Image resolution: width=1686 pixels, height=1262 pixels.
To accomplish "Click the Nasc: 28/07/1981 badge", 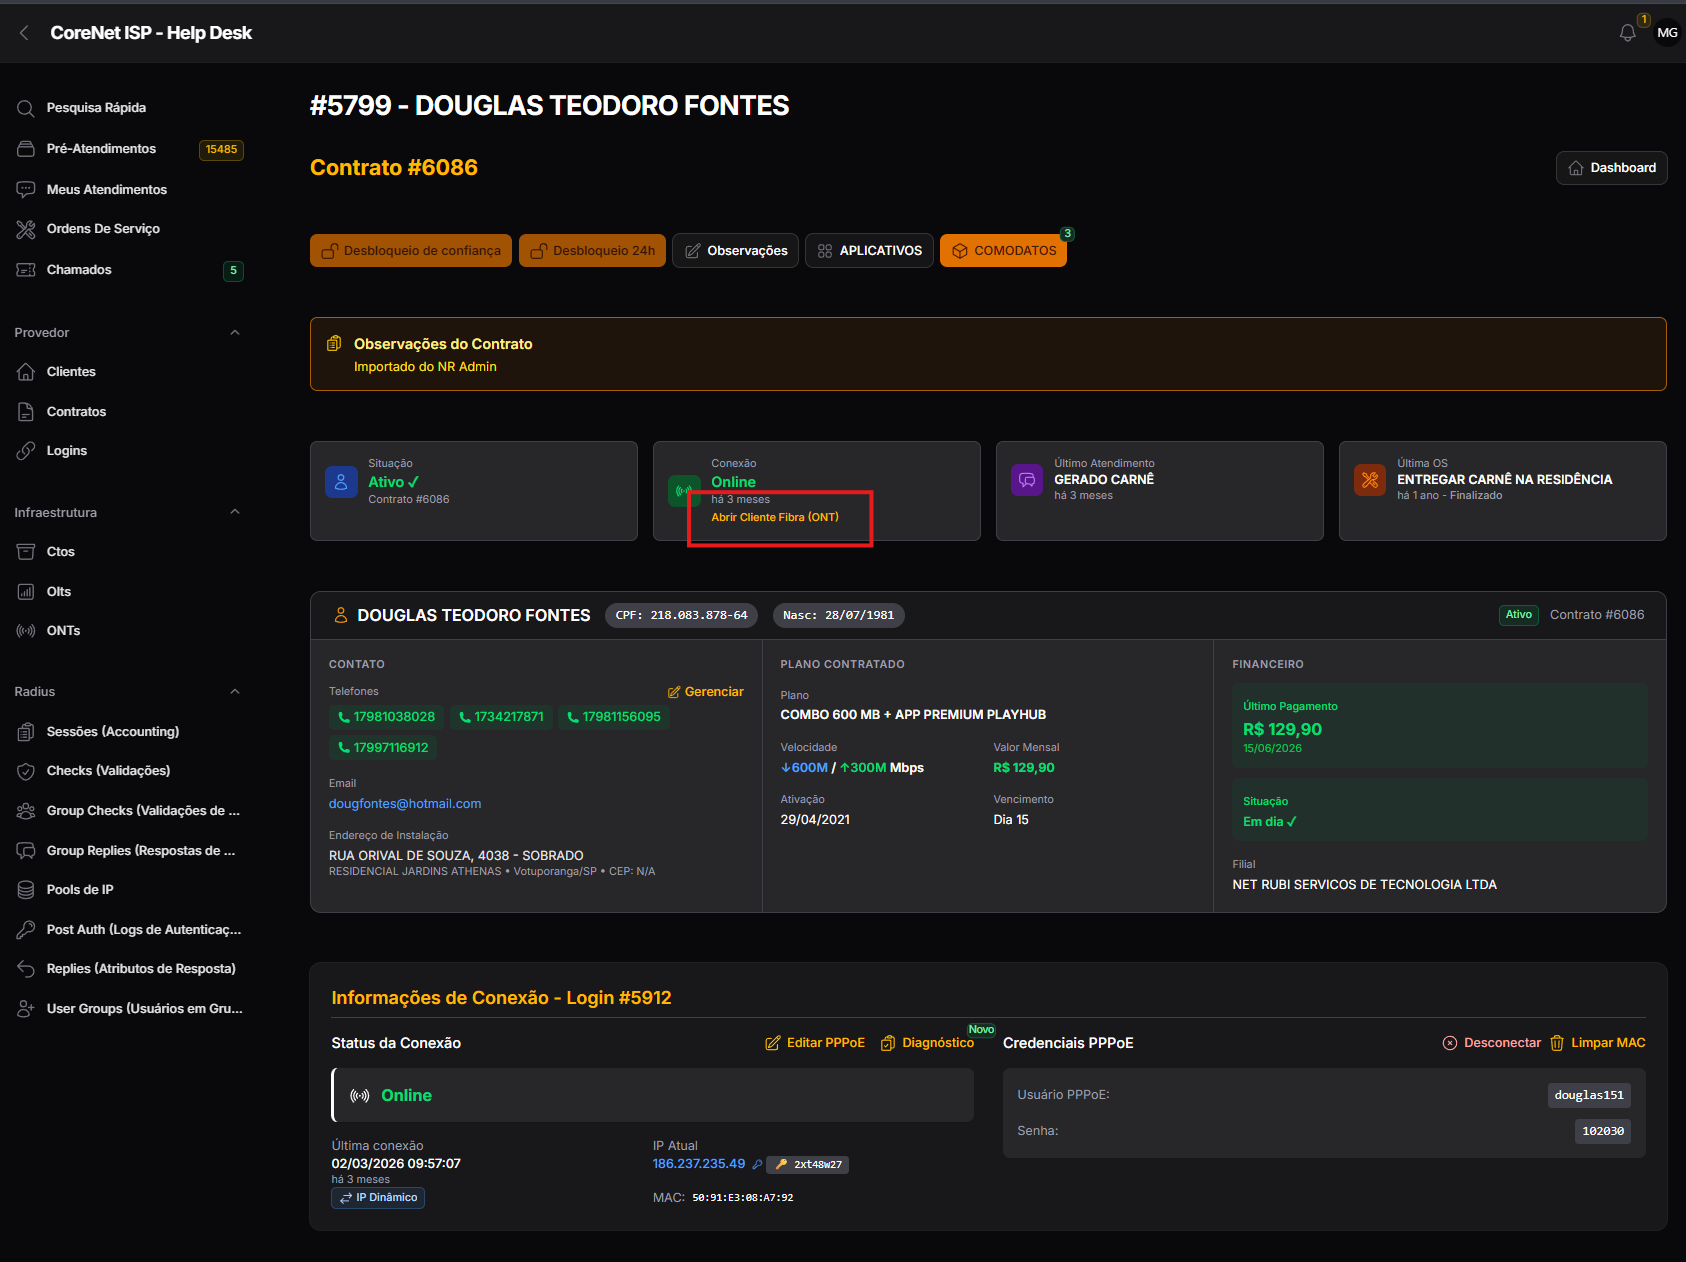I will (x=838, y=616).
